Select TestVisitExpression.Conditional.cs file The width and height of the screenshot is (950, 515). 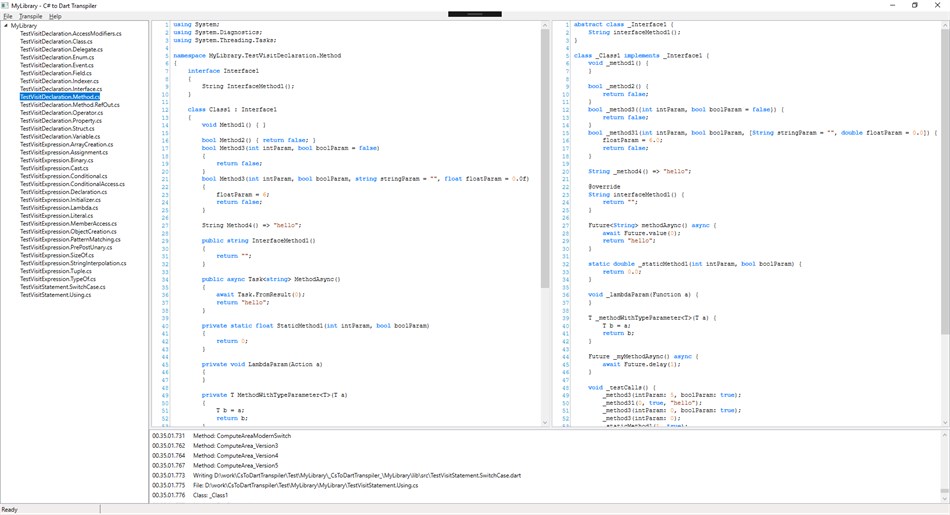click(x=63, y=176)
